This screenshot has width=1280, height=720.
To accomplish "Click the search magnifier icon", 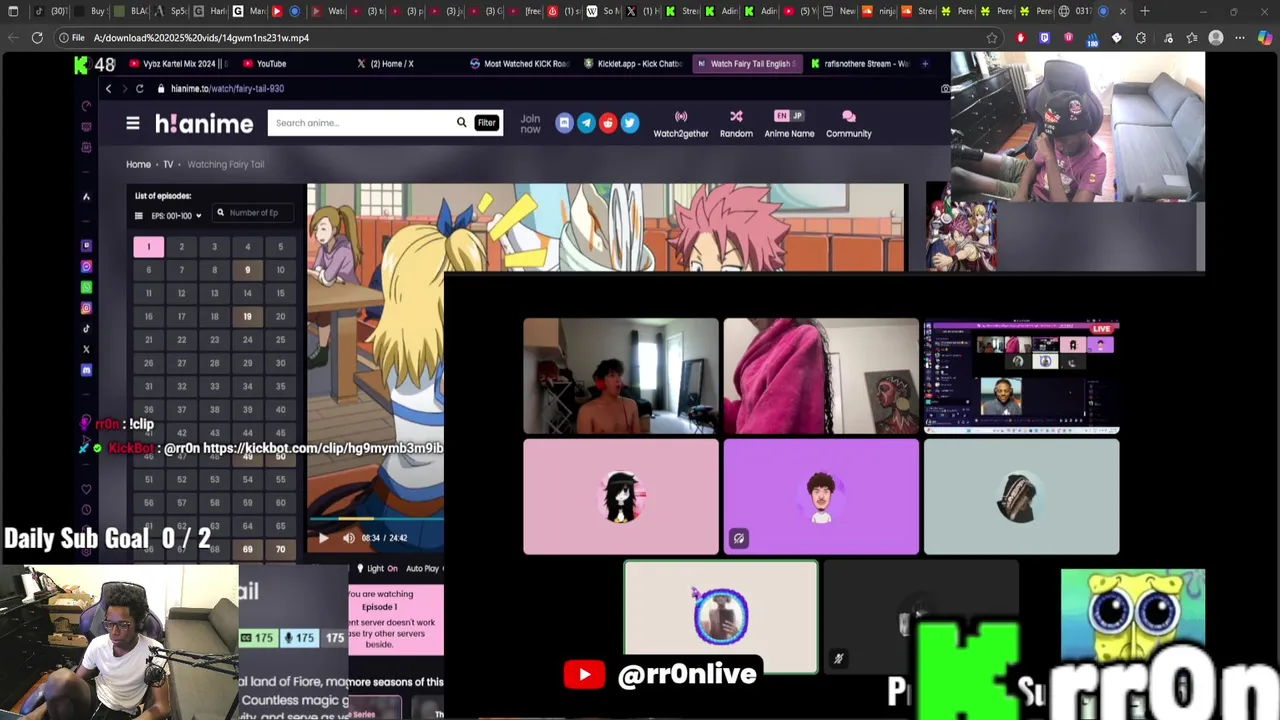I will 461,123.
